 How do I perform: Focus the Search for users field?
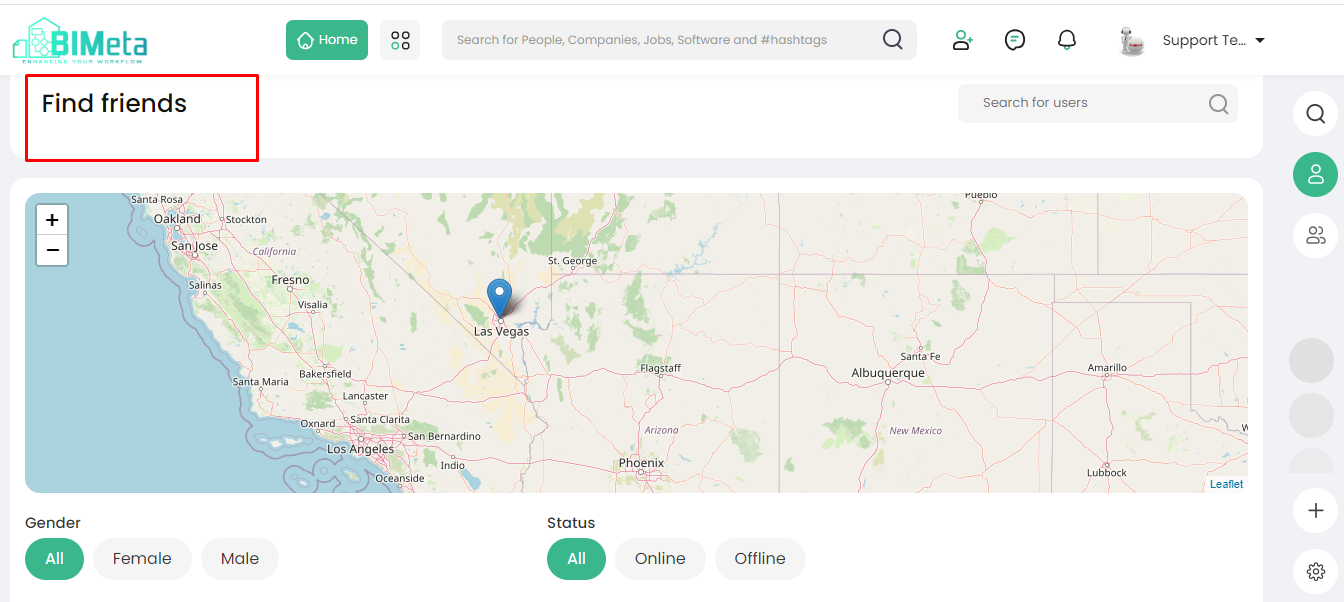pyautogui.click(x=1097, y=103)
